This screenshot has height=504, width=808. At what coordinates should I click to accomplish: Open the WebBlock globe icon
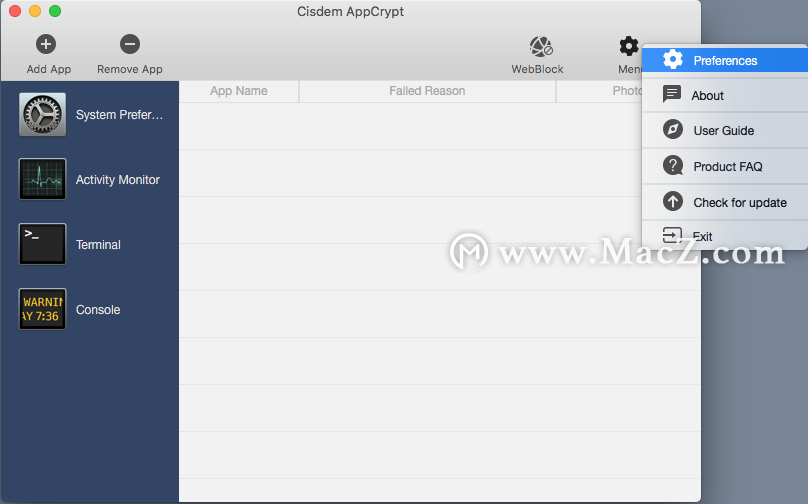pos(541,46)
